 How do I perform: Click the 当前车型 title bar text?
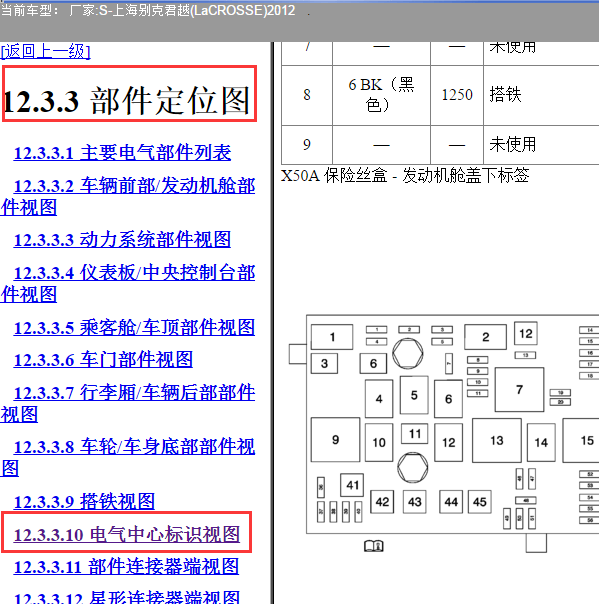pos(148,10)
